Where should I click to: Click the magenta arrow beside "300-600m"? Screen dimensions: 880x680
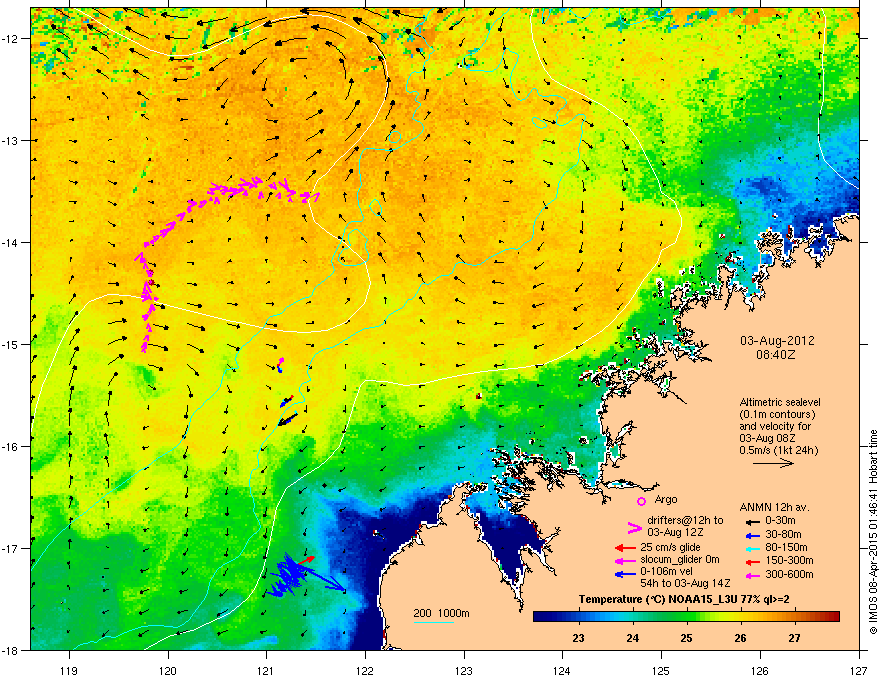751,576
